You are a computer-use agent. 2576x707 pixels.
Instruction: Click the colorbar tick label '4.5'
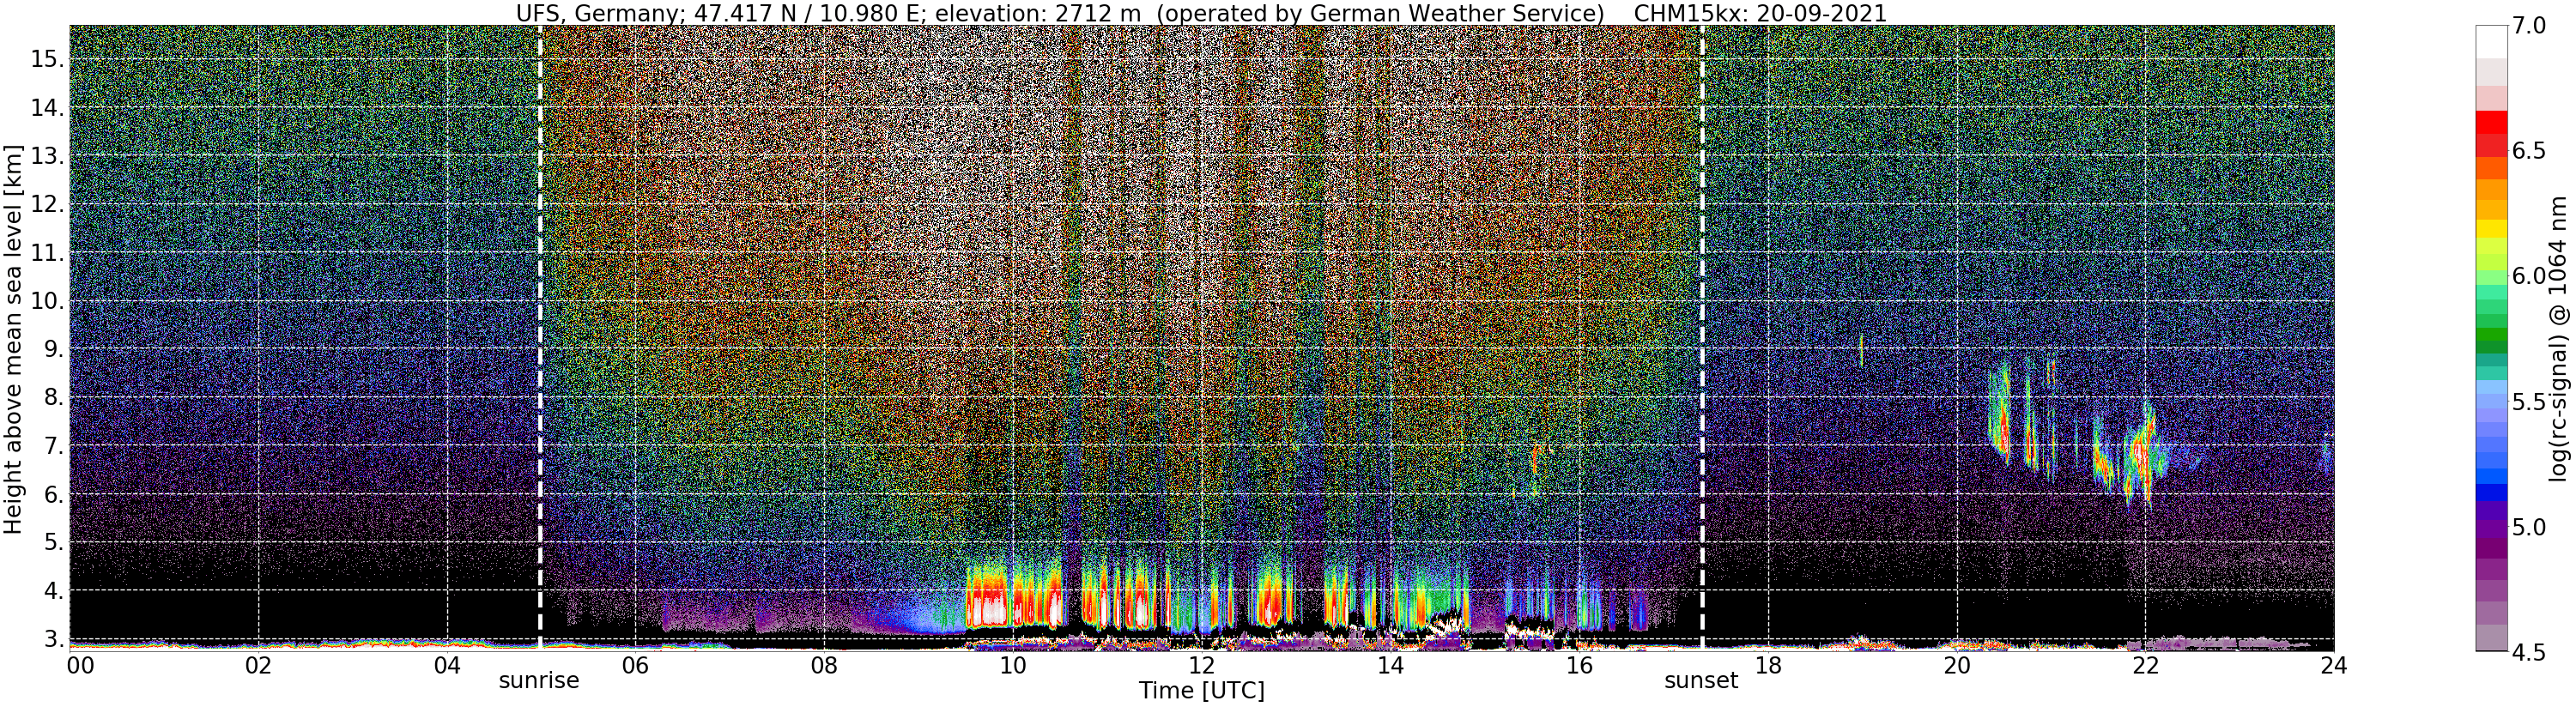point(2529,652)
